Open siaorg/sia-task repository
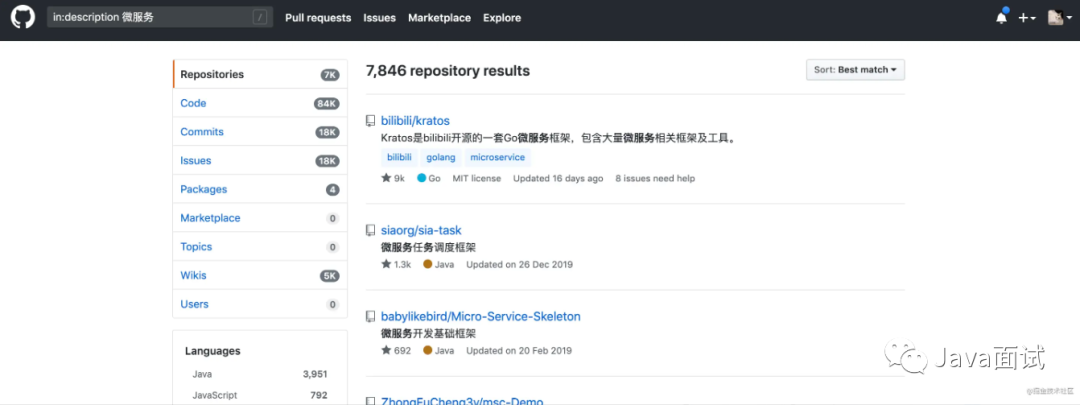 pos(421,230)
